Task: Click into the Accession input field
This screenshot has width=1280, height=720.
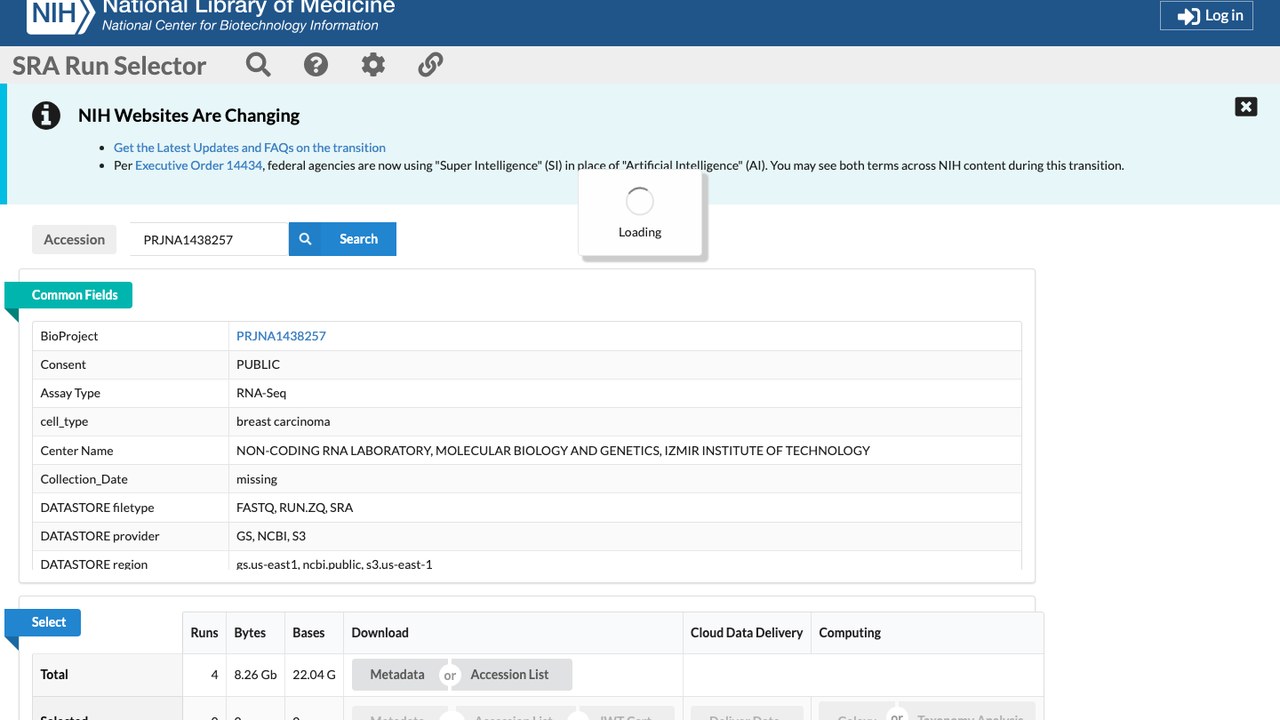Action: pos(209,239)
